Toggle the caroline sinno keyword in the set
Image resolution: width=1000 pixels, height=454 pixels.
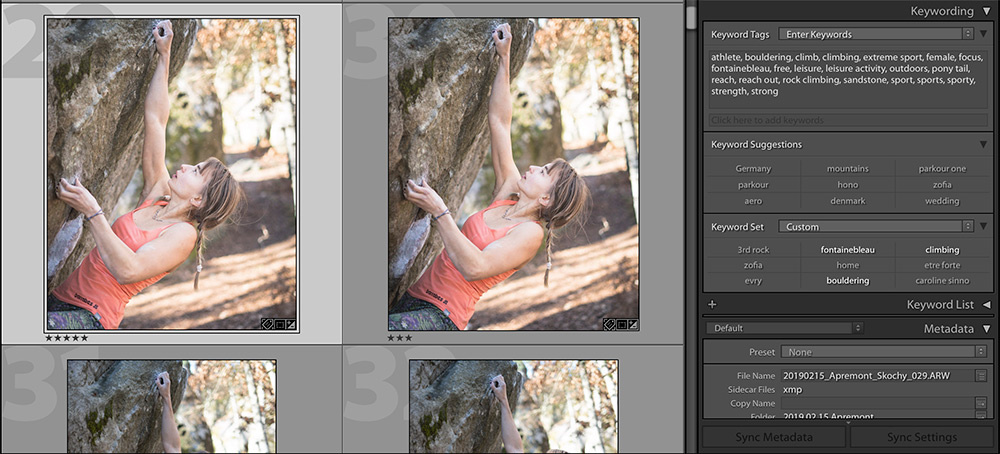tap(942, 281)
